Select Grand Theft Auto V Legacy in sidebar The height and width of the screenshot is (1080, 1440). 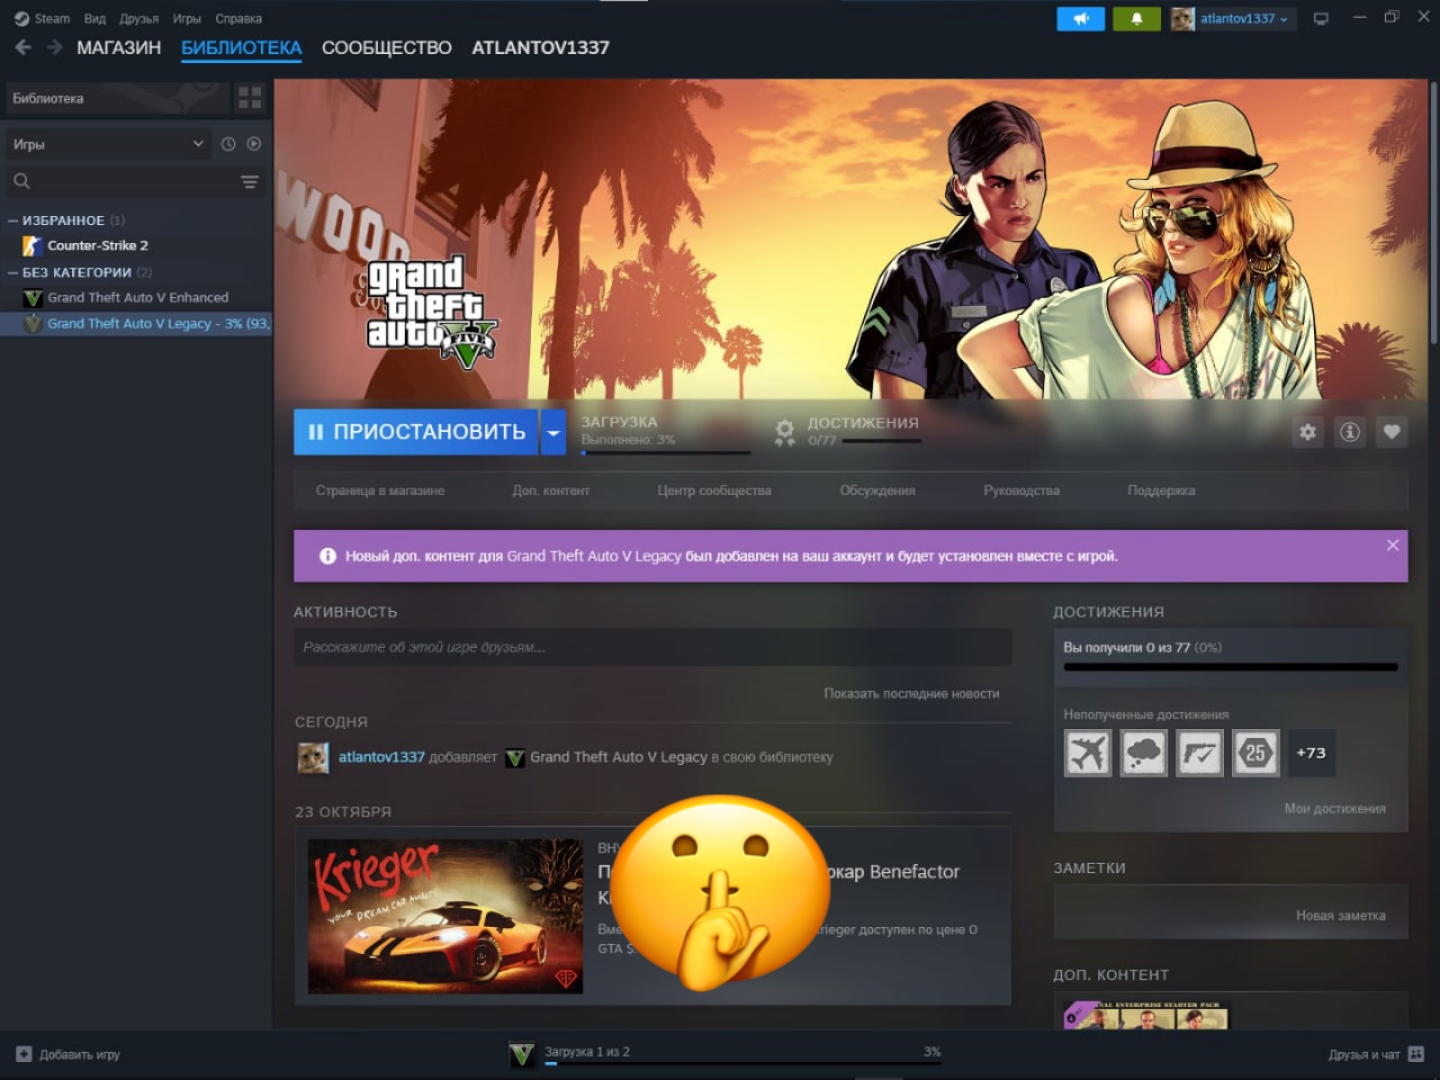coord(136,324)
